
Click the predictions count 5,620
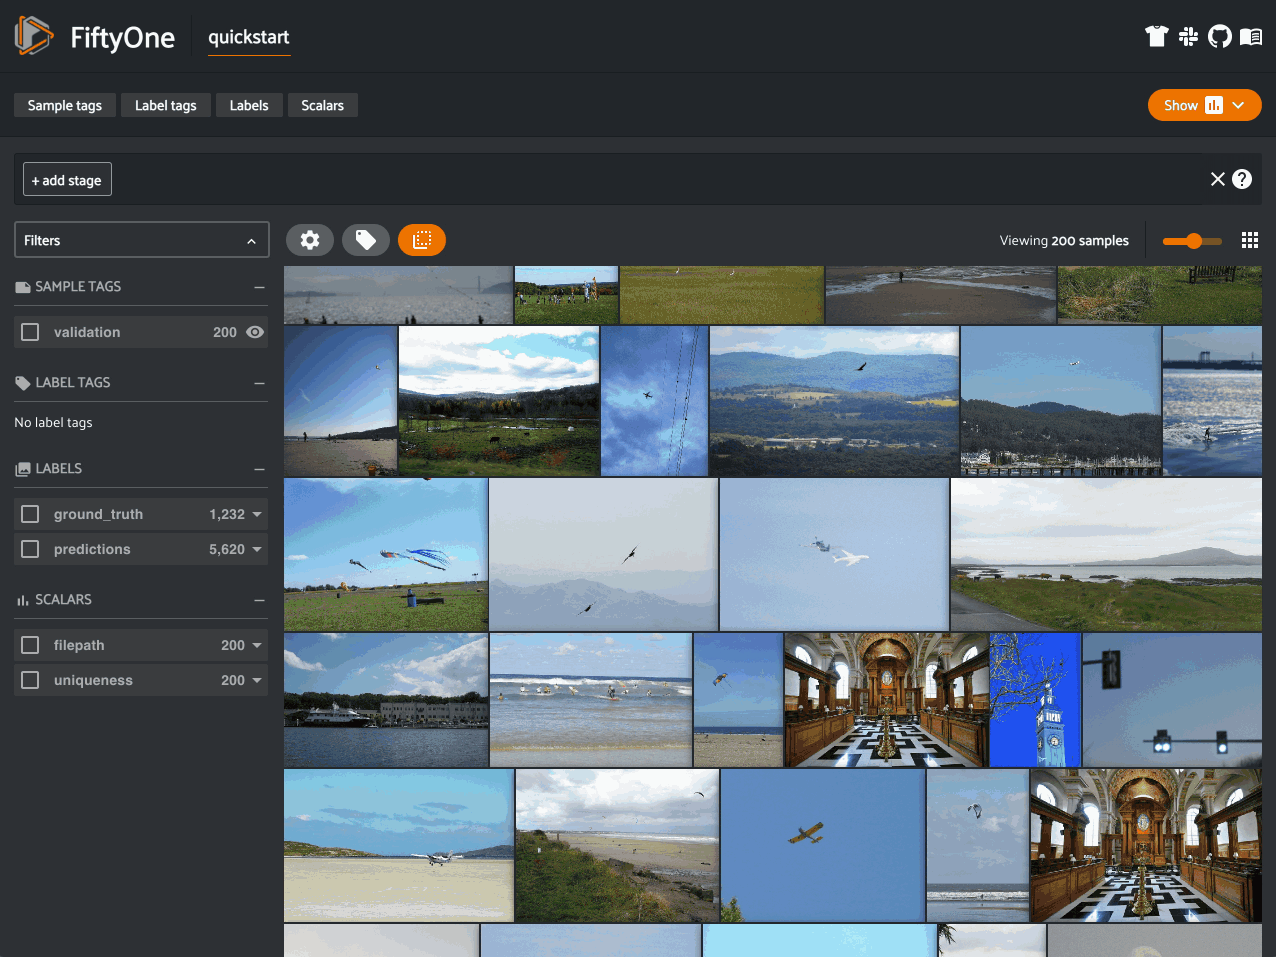227,549
